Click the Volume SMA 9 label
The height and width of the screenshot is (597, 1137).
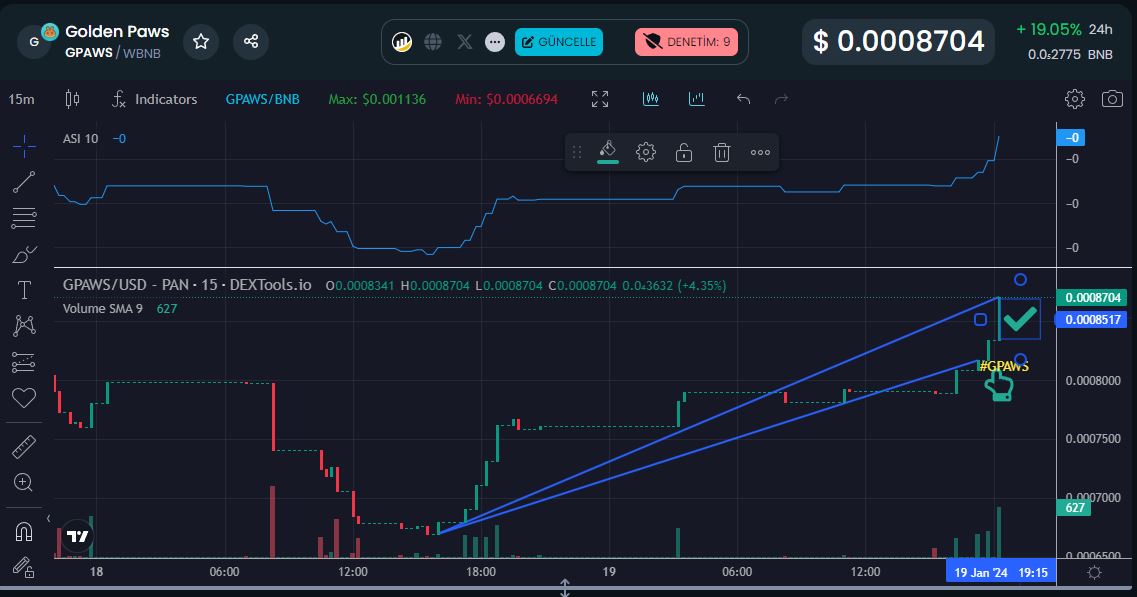[102, 308]
